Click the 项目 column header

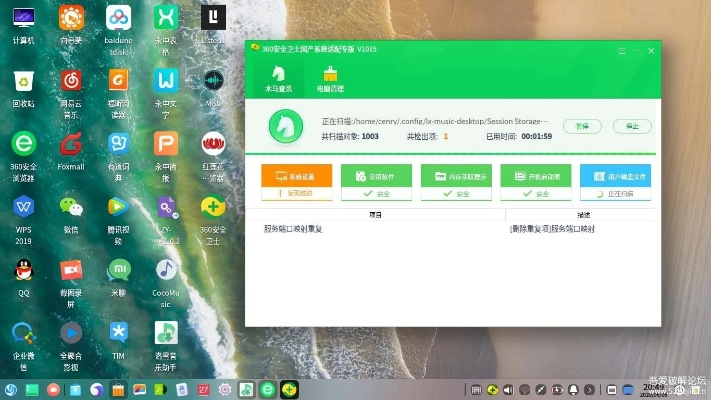(376, 214)
